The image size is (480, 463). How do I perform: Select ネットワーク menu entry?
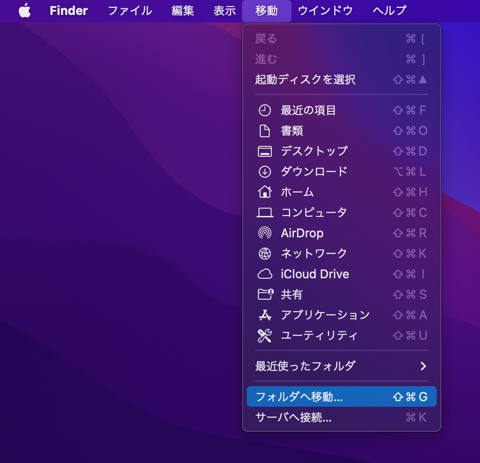coord(342,254)
